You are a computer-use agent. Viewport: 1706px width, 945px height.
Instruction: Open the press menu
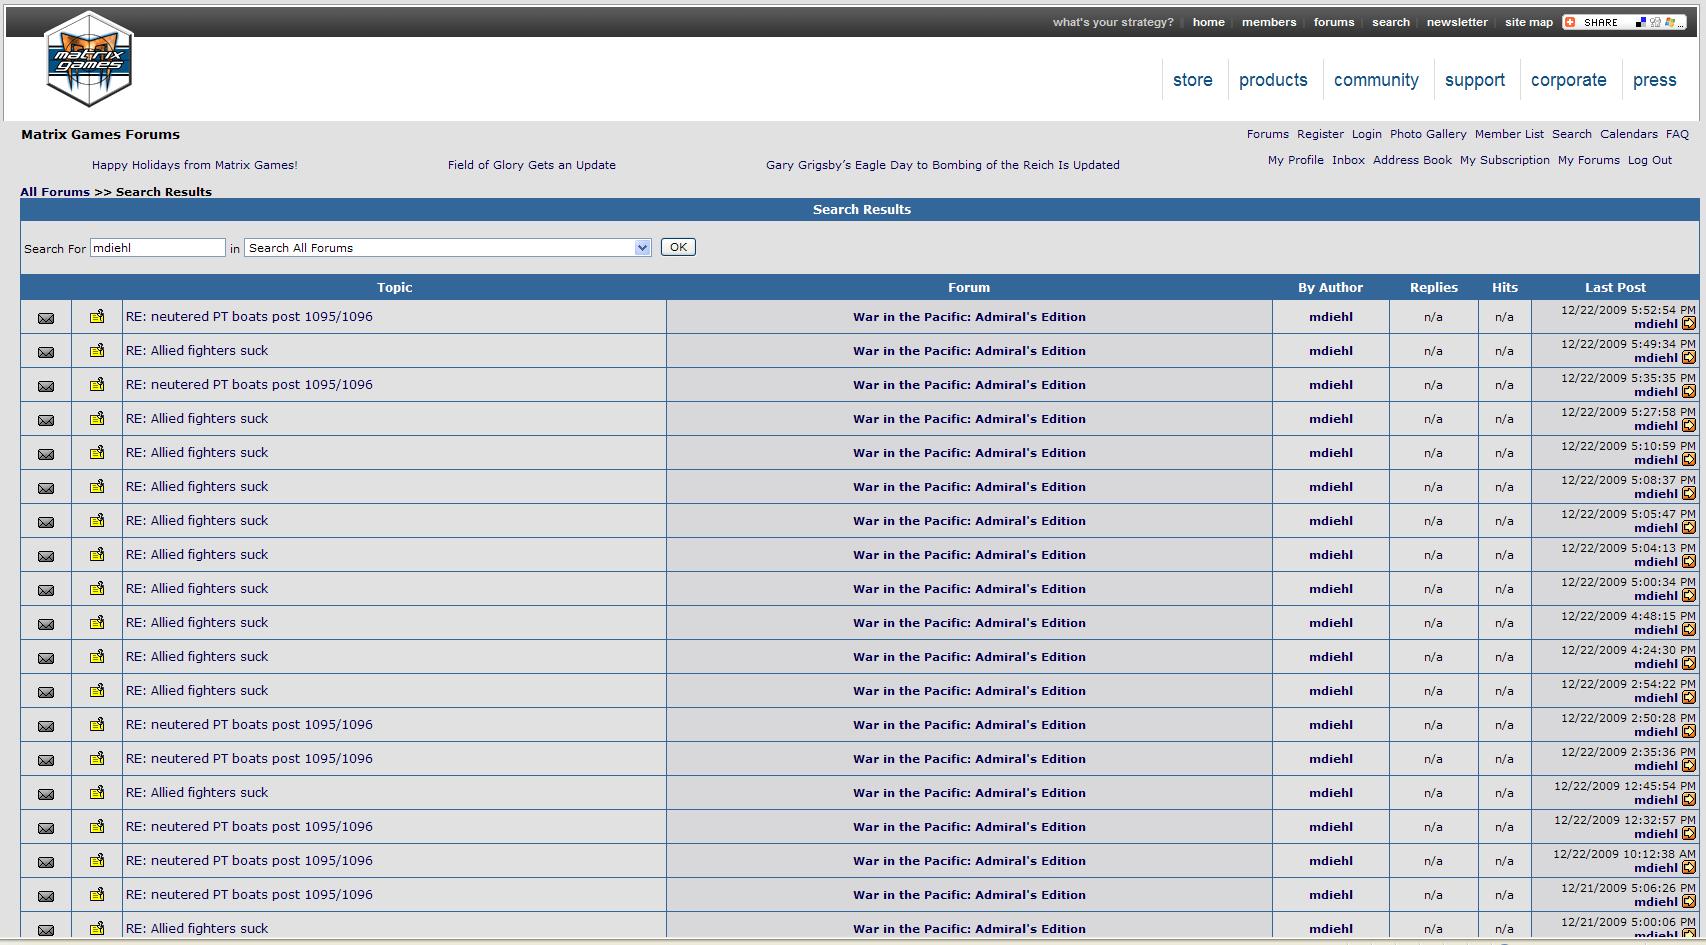point(1655,80)
